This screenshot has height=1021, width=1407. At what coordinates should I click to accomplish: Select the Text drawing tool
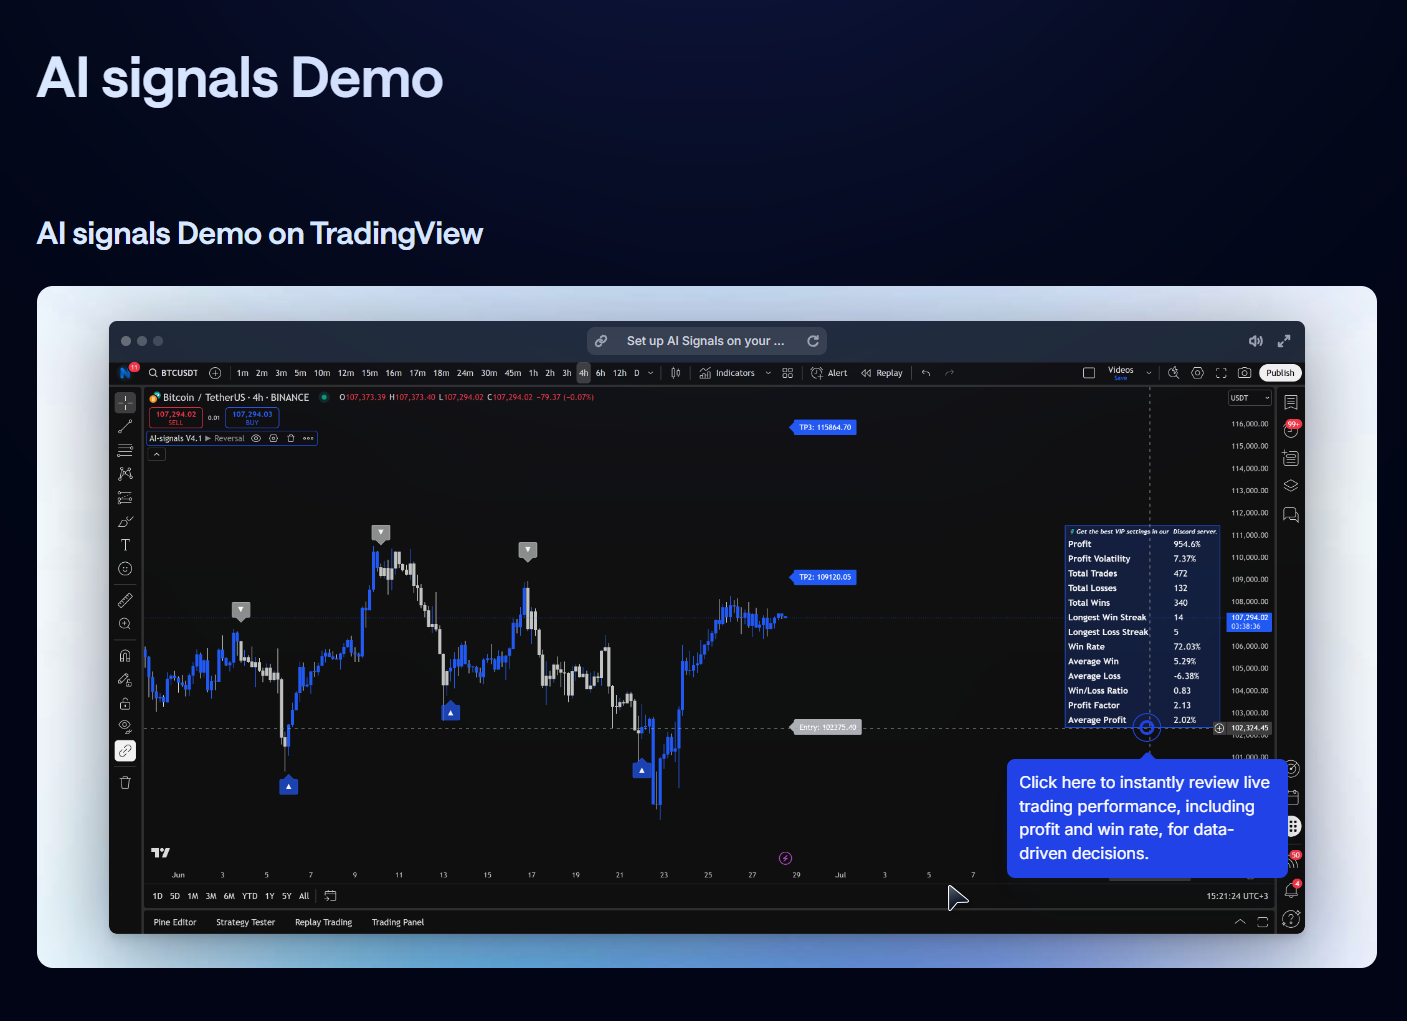[125, 545]
